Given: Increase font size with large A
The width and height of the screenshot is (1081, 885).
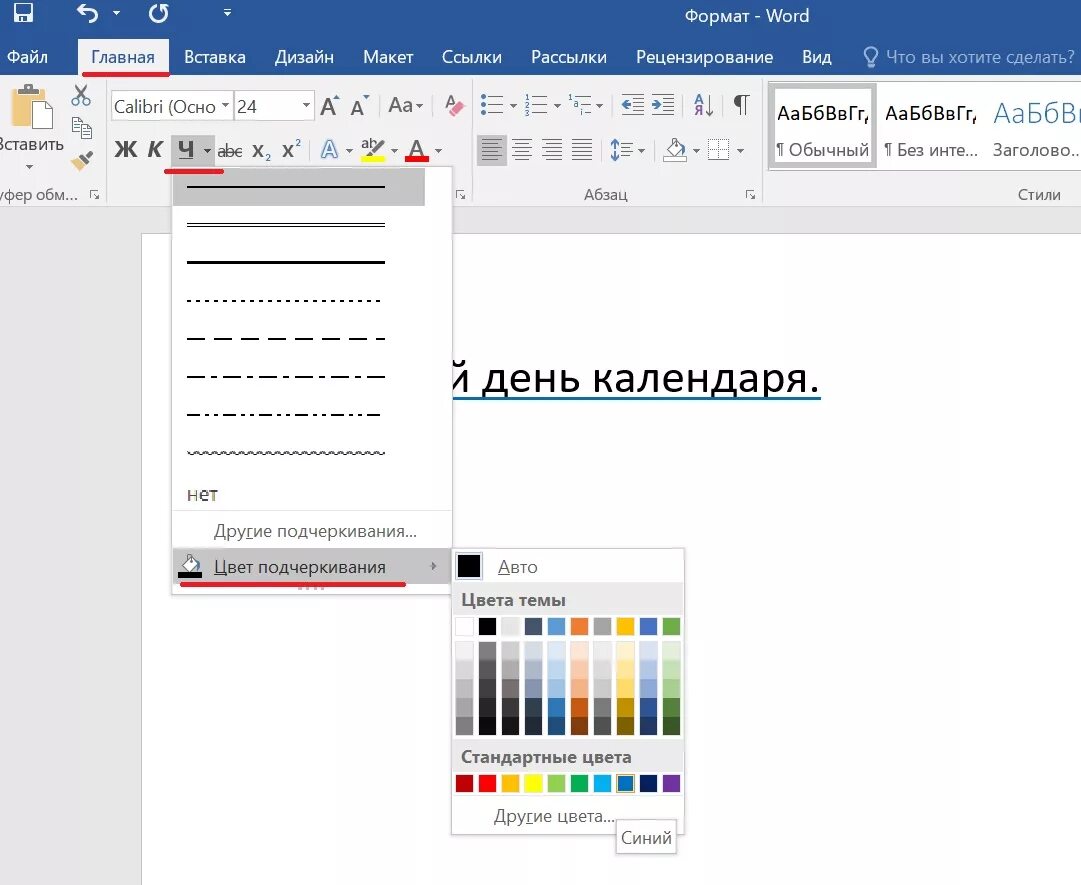Looking at the screenshot, I should pos(329,105).
